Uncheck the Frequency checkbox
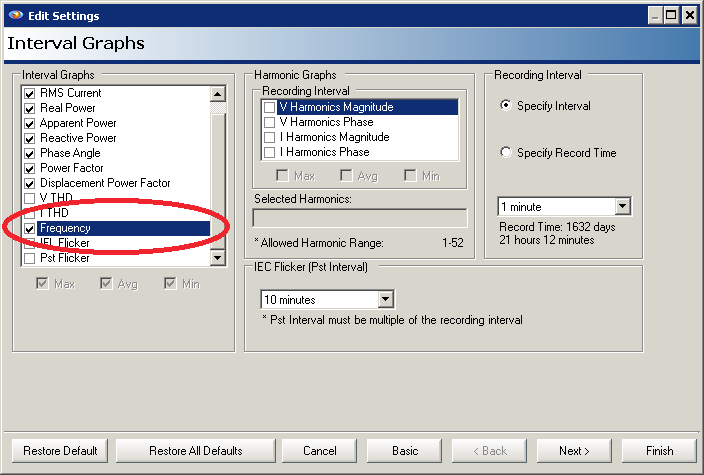The height and width of the screenshot is (475, 704). (x=30, y=229)
